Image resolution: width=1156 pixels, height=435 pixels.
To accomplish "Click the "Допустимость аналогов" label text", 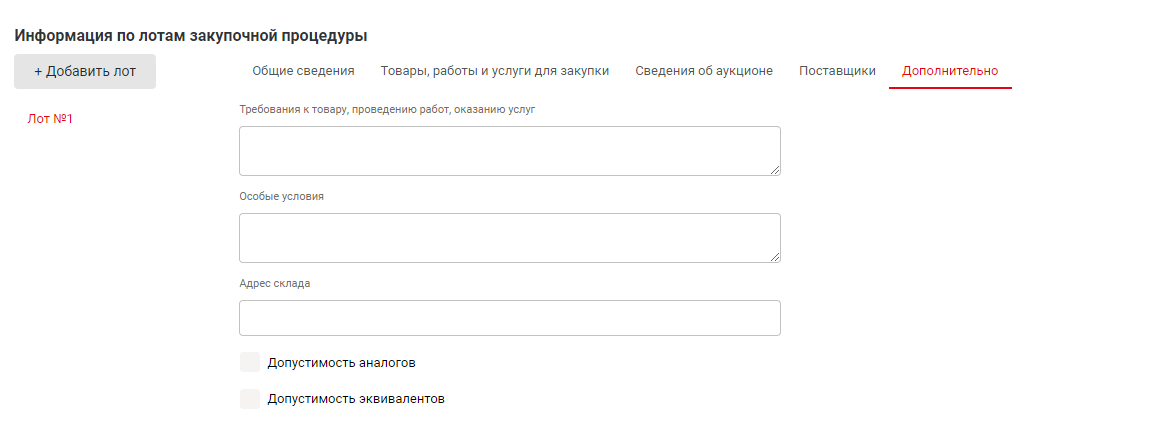I will pyautogui.click(x=341, y=362).
